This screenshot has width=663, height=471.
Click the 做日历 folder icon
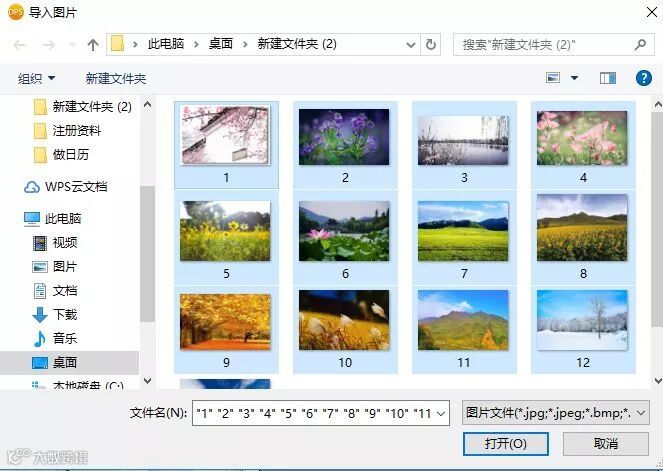click(40, 155)
